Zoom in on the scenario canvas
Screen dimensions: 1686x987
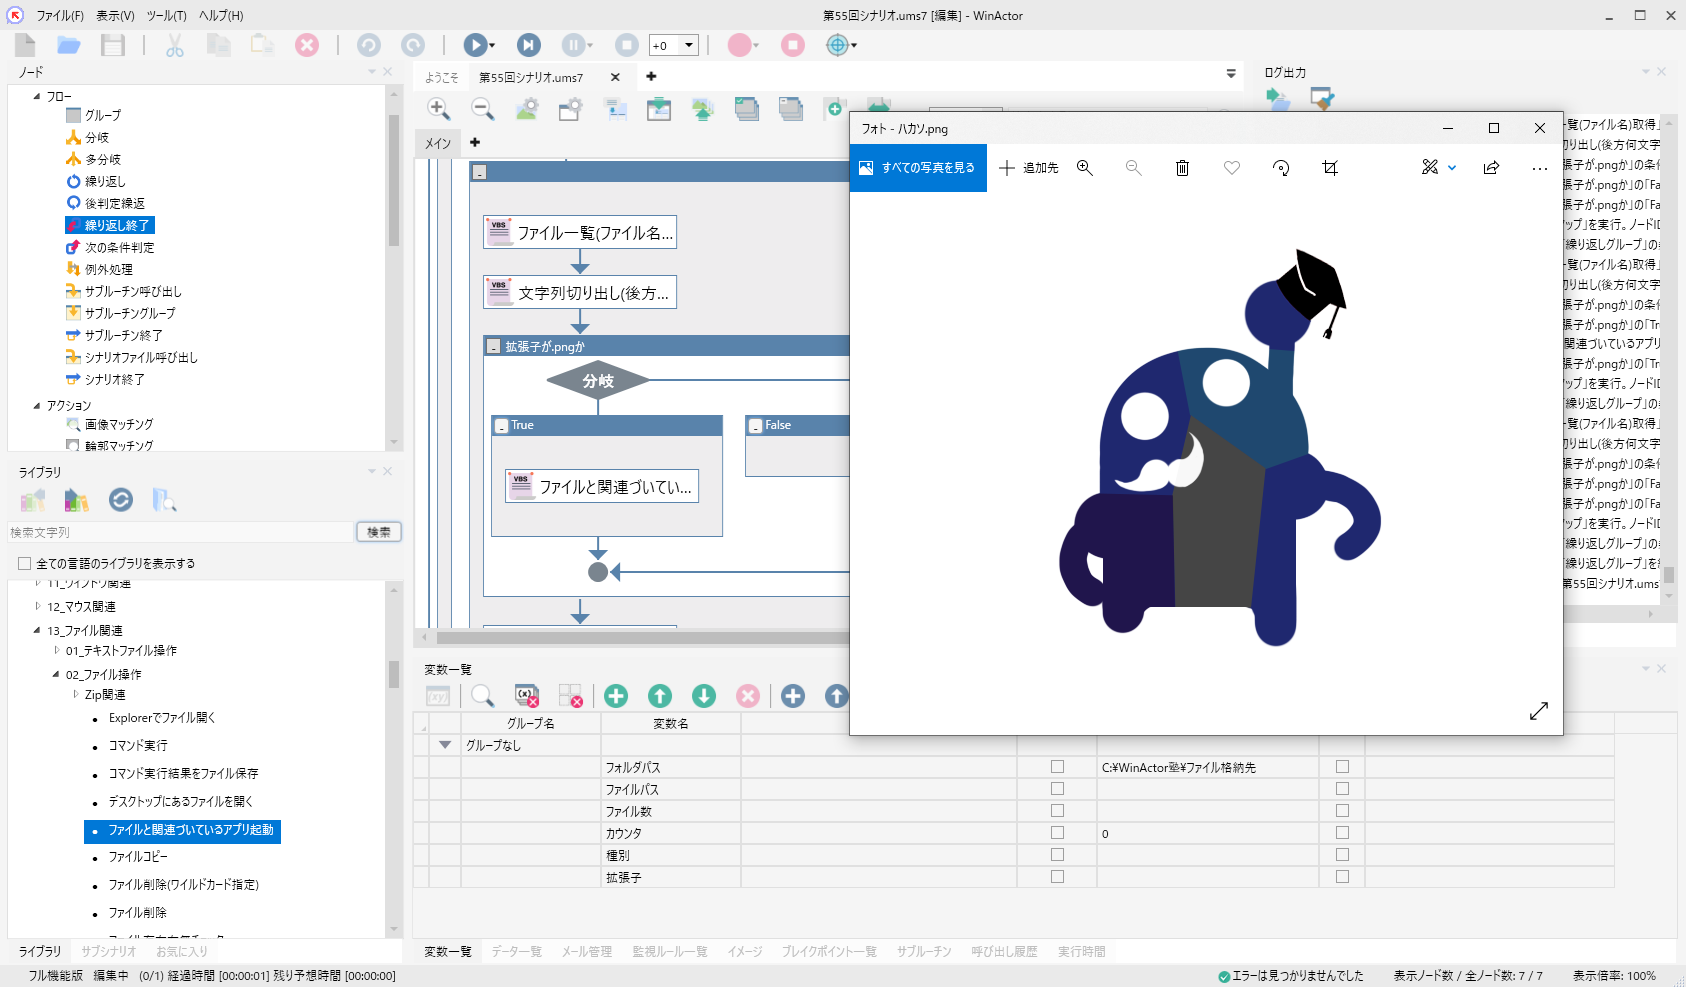pyautogui.click(x=438, y=109)
